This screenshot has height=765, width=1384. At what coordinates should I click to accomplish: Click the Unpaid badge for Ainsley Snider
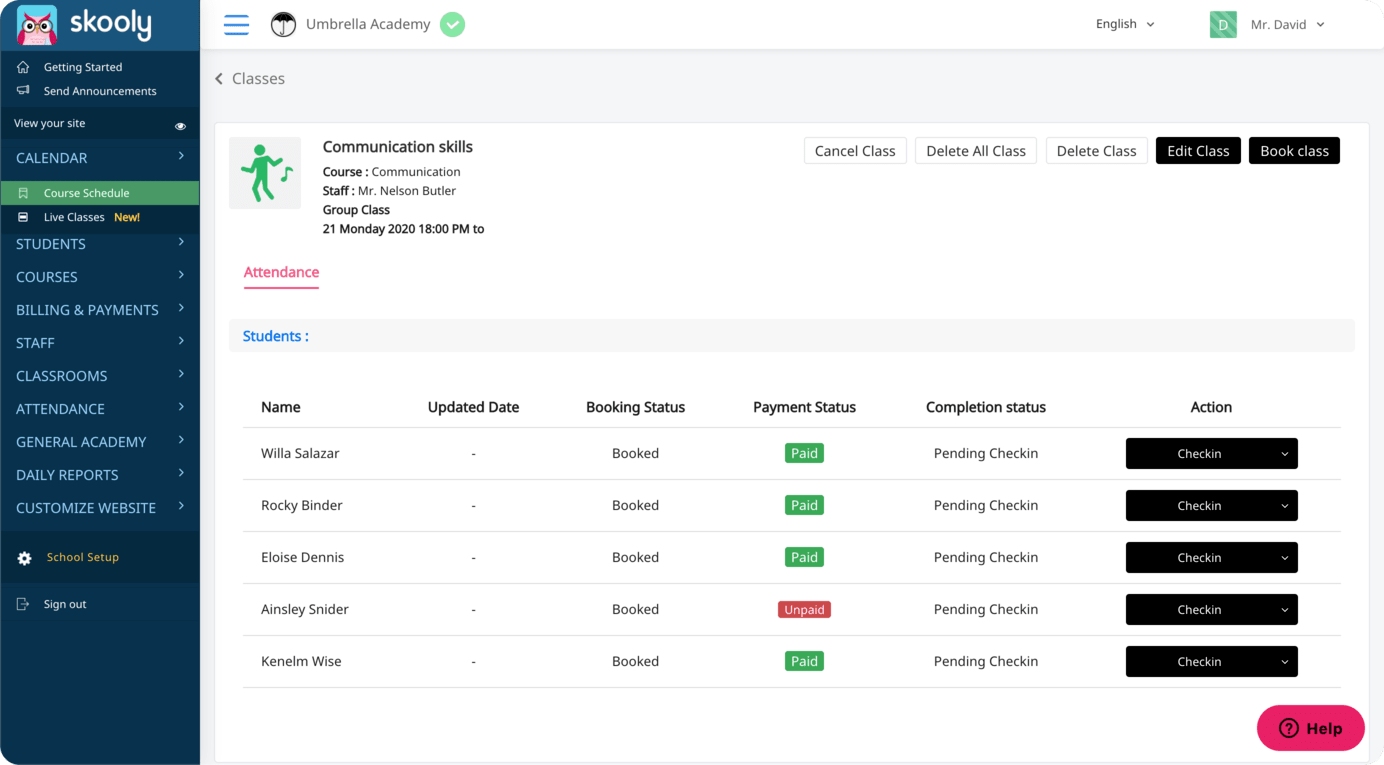click(804, 610)
